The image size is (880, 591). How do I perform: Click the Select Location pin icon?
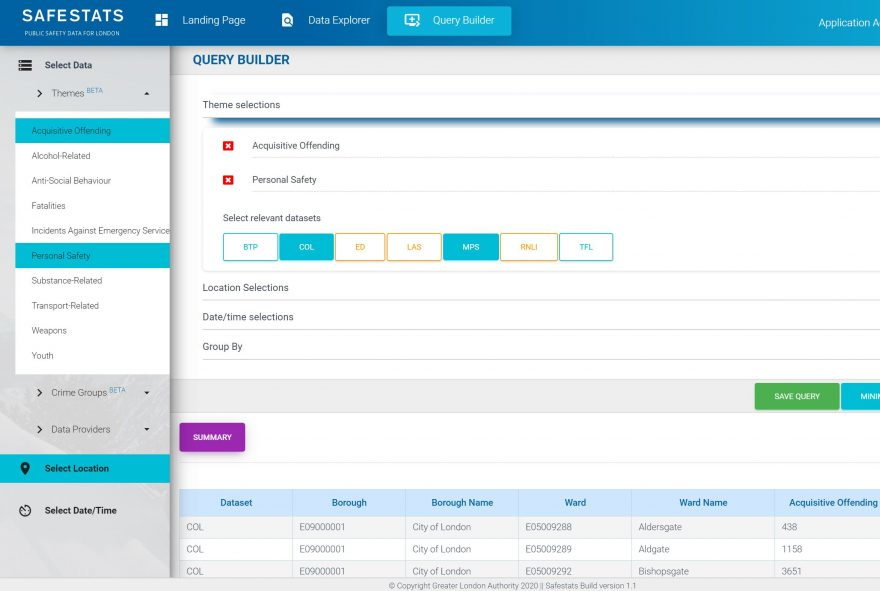tap(25, 468)
